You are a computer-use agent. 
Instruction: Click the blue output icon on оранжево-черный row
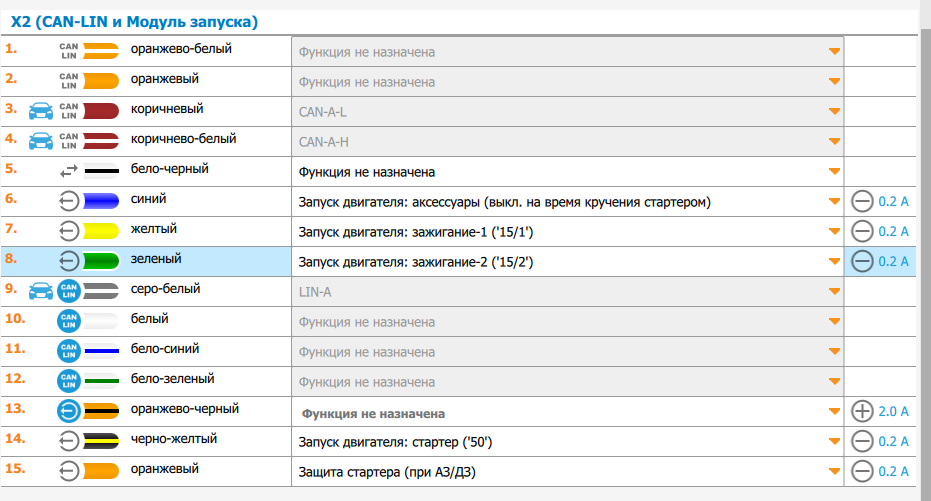68,411
